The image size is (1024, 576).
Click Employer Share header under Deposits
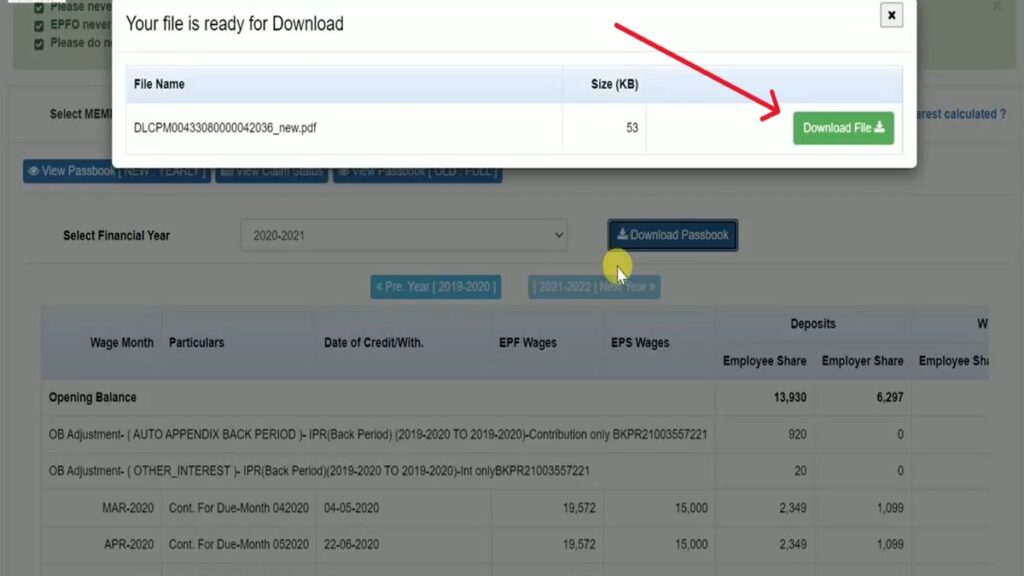pyautogui.click(x=862, y=361)
